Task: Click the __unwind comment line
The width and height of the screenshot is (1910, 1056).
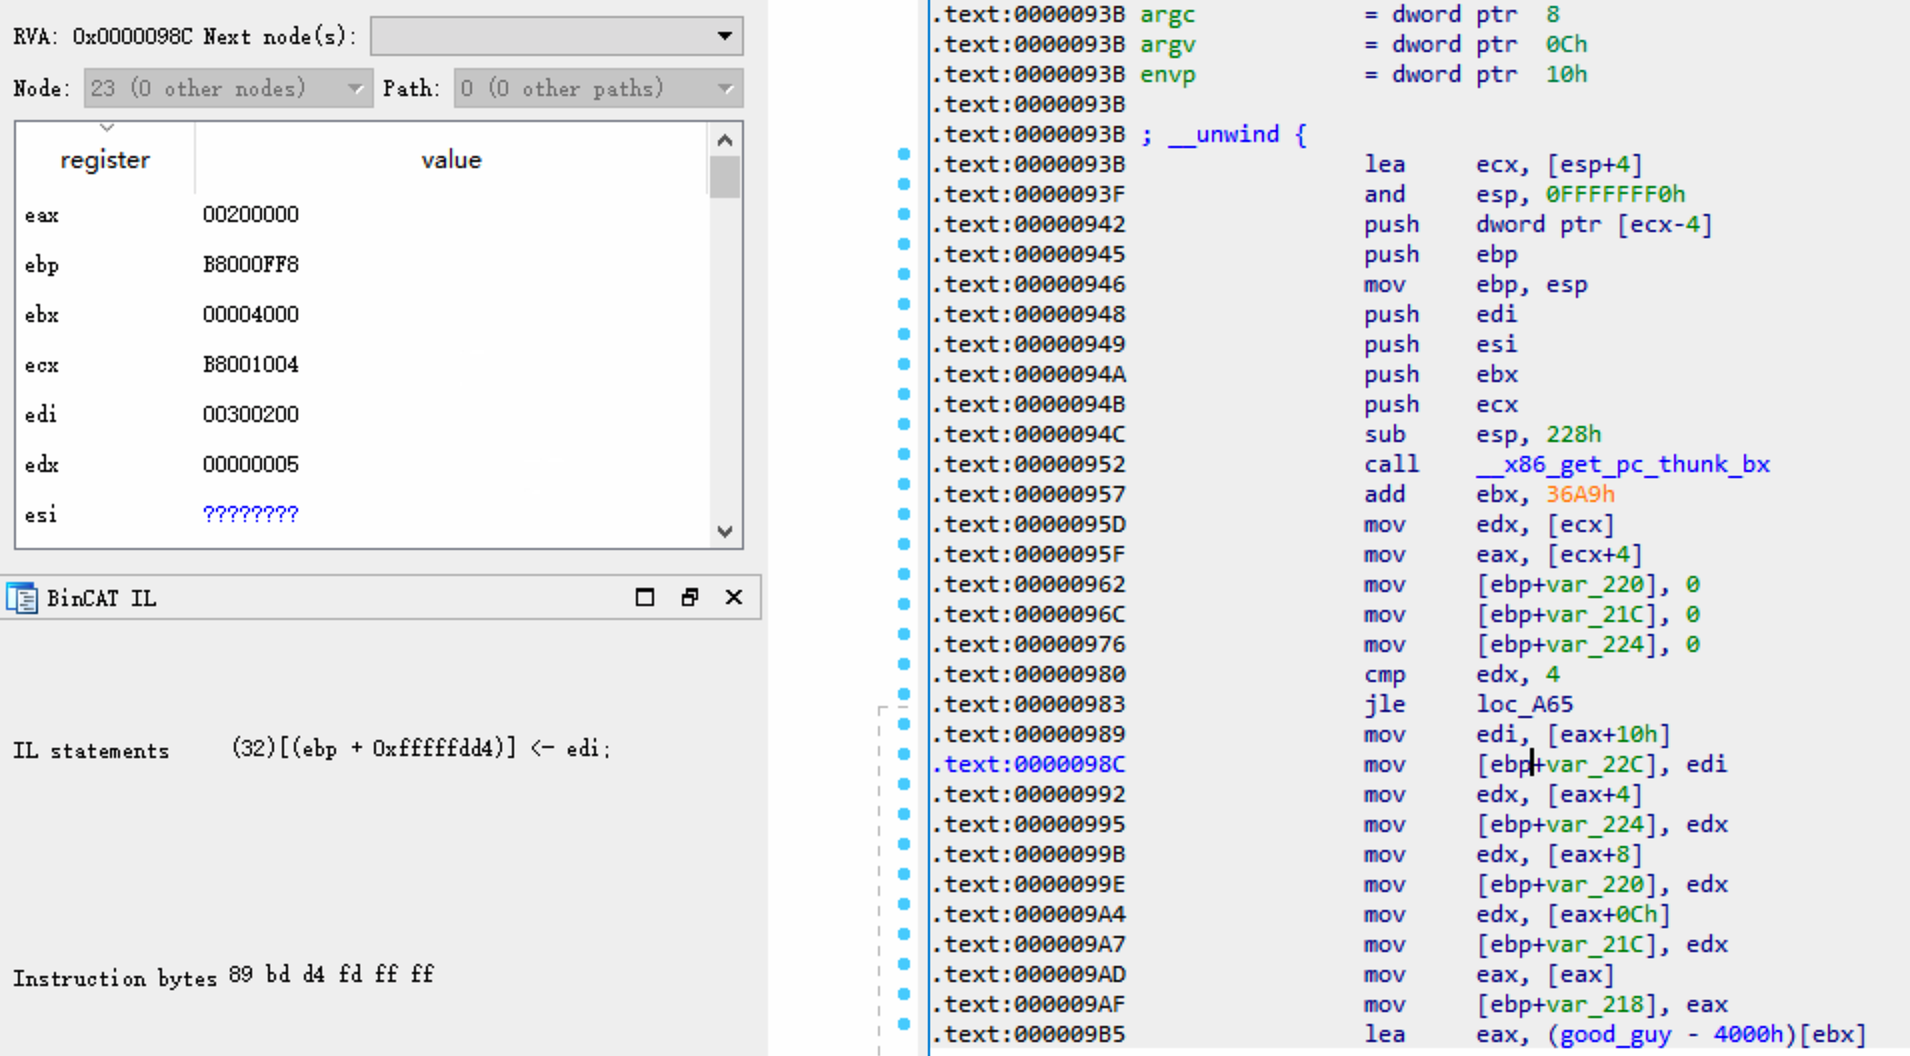Action: tap(1224, 134)
